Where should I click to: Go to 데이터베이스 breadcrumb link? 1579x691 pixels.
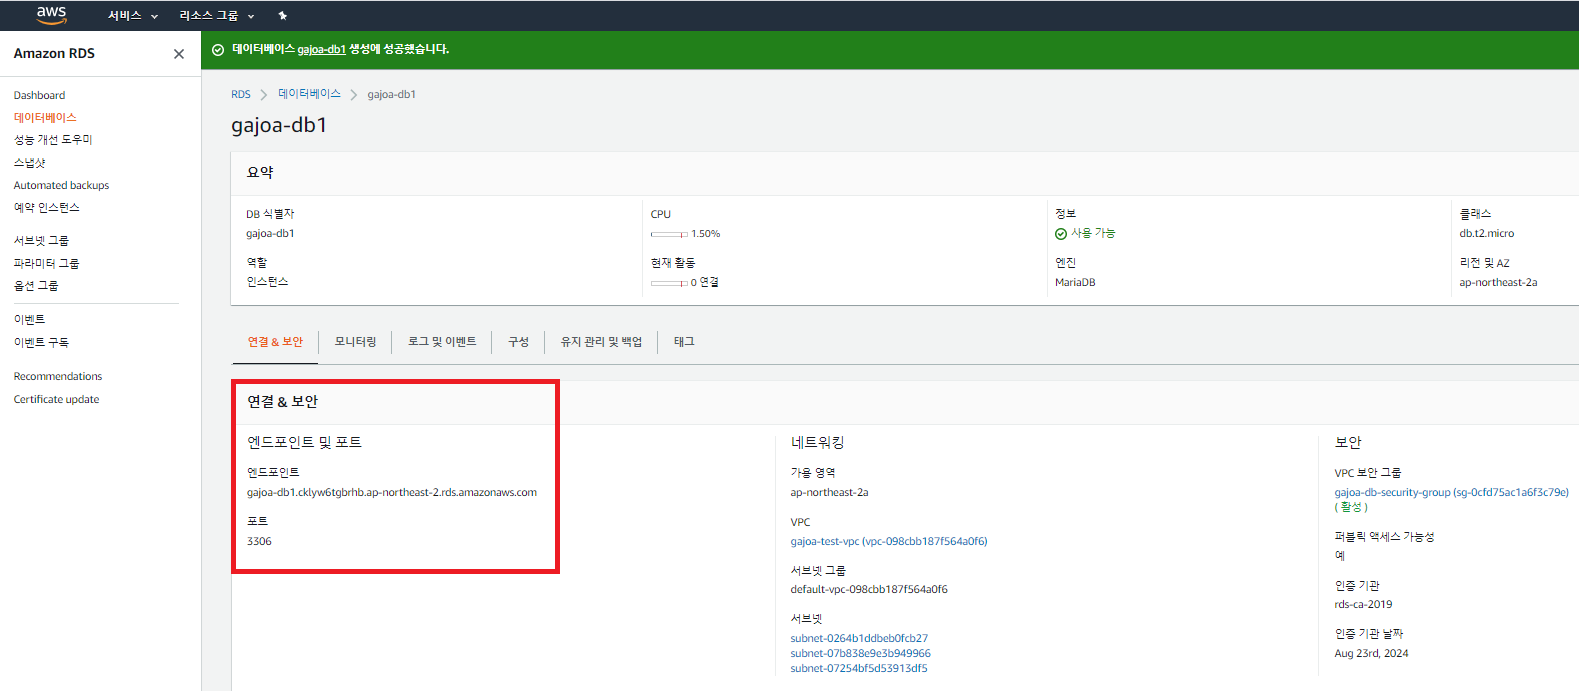pyautogui.click(x=309, y=94)
